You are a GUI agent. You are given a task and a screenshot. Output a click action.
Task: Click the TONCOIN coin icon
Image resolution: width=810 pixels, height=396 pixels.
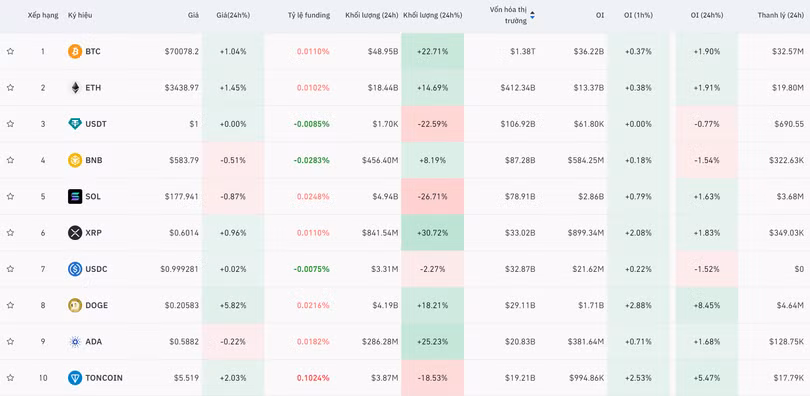[75, 378]
